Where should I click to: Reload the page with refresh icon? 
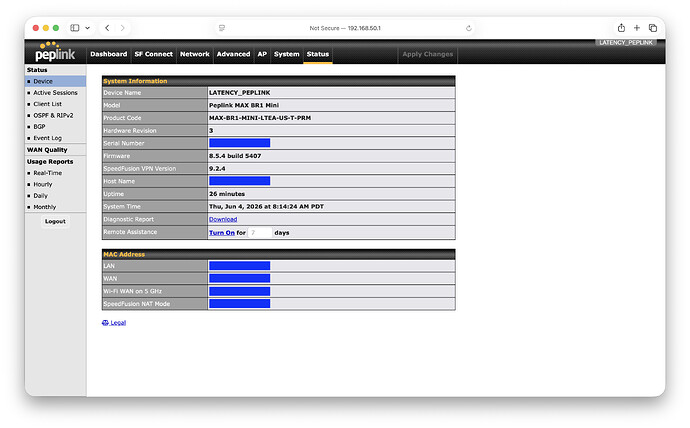point(469,28)
